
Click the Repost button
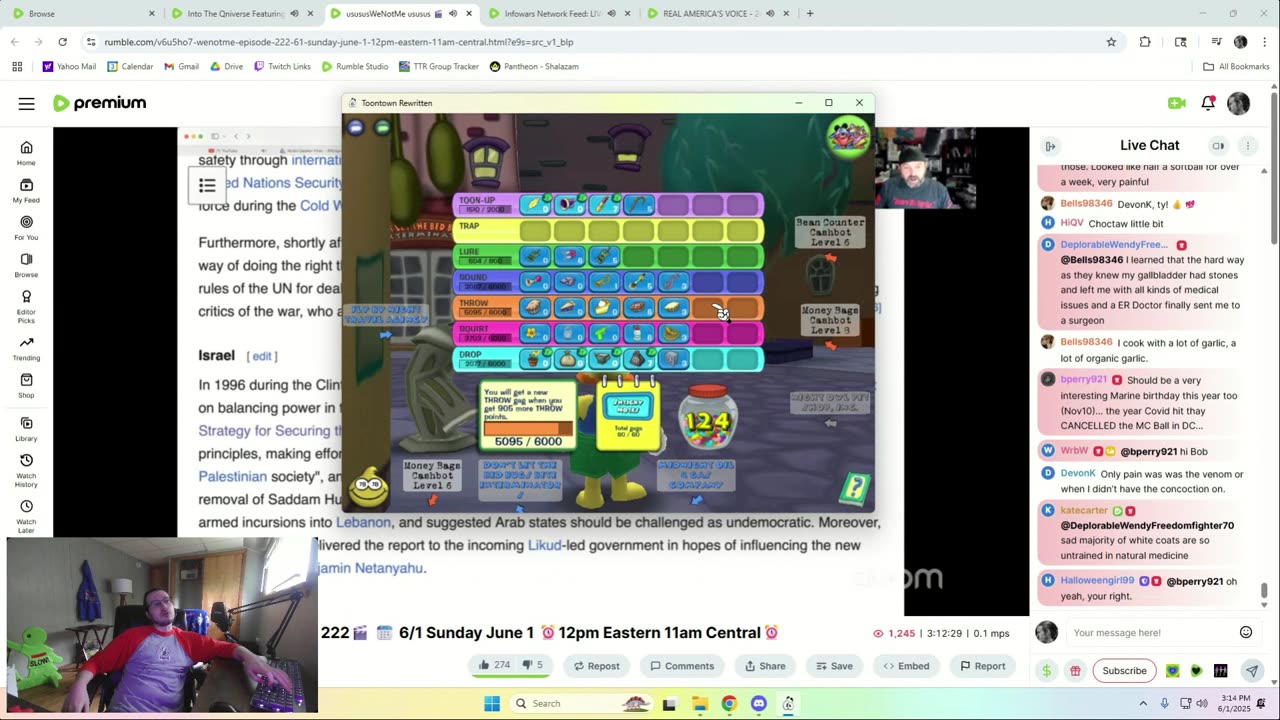pos(596,666)
